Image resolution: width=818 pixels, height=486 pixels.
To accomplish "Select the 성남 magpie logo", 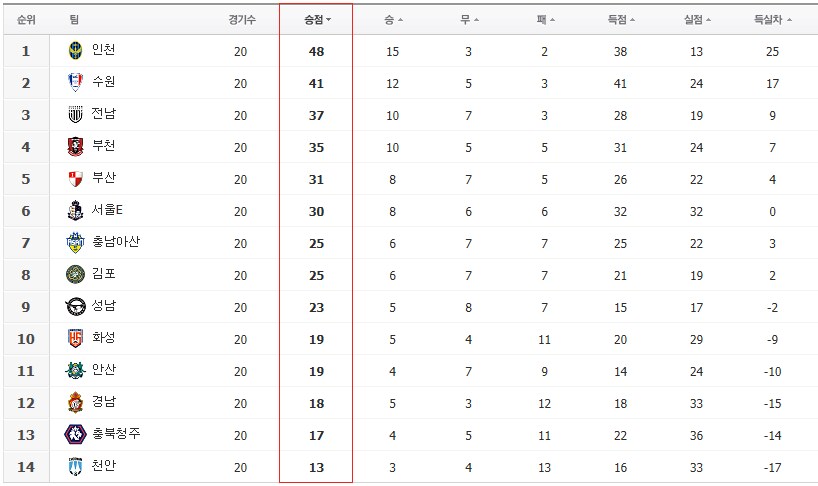I will point(76,307).
